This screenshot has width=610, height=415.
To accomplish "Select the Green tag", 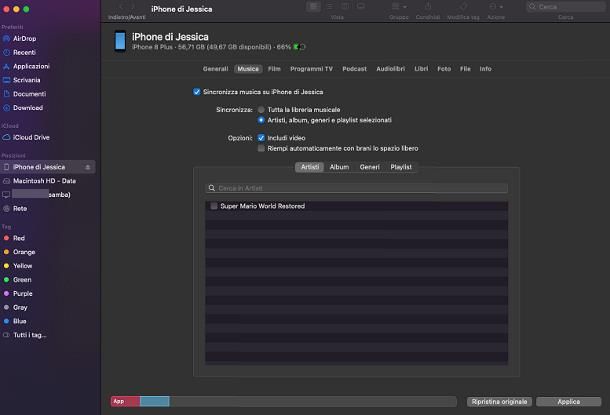I will coord(22,280).
